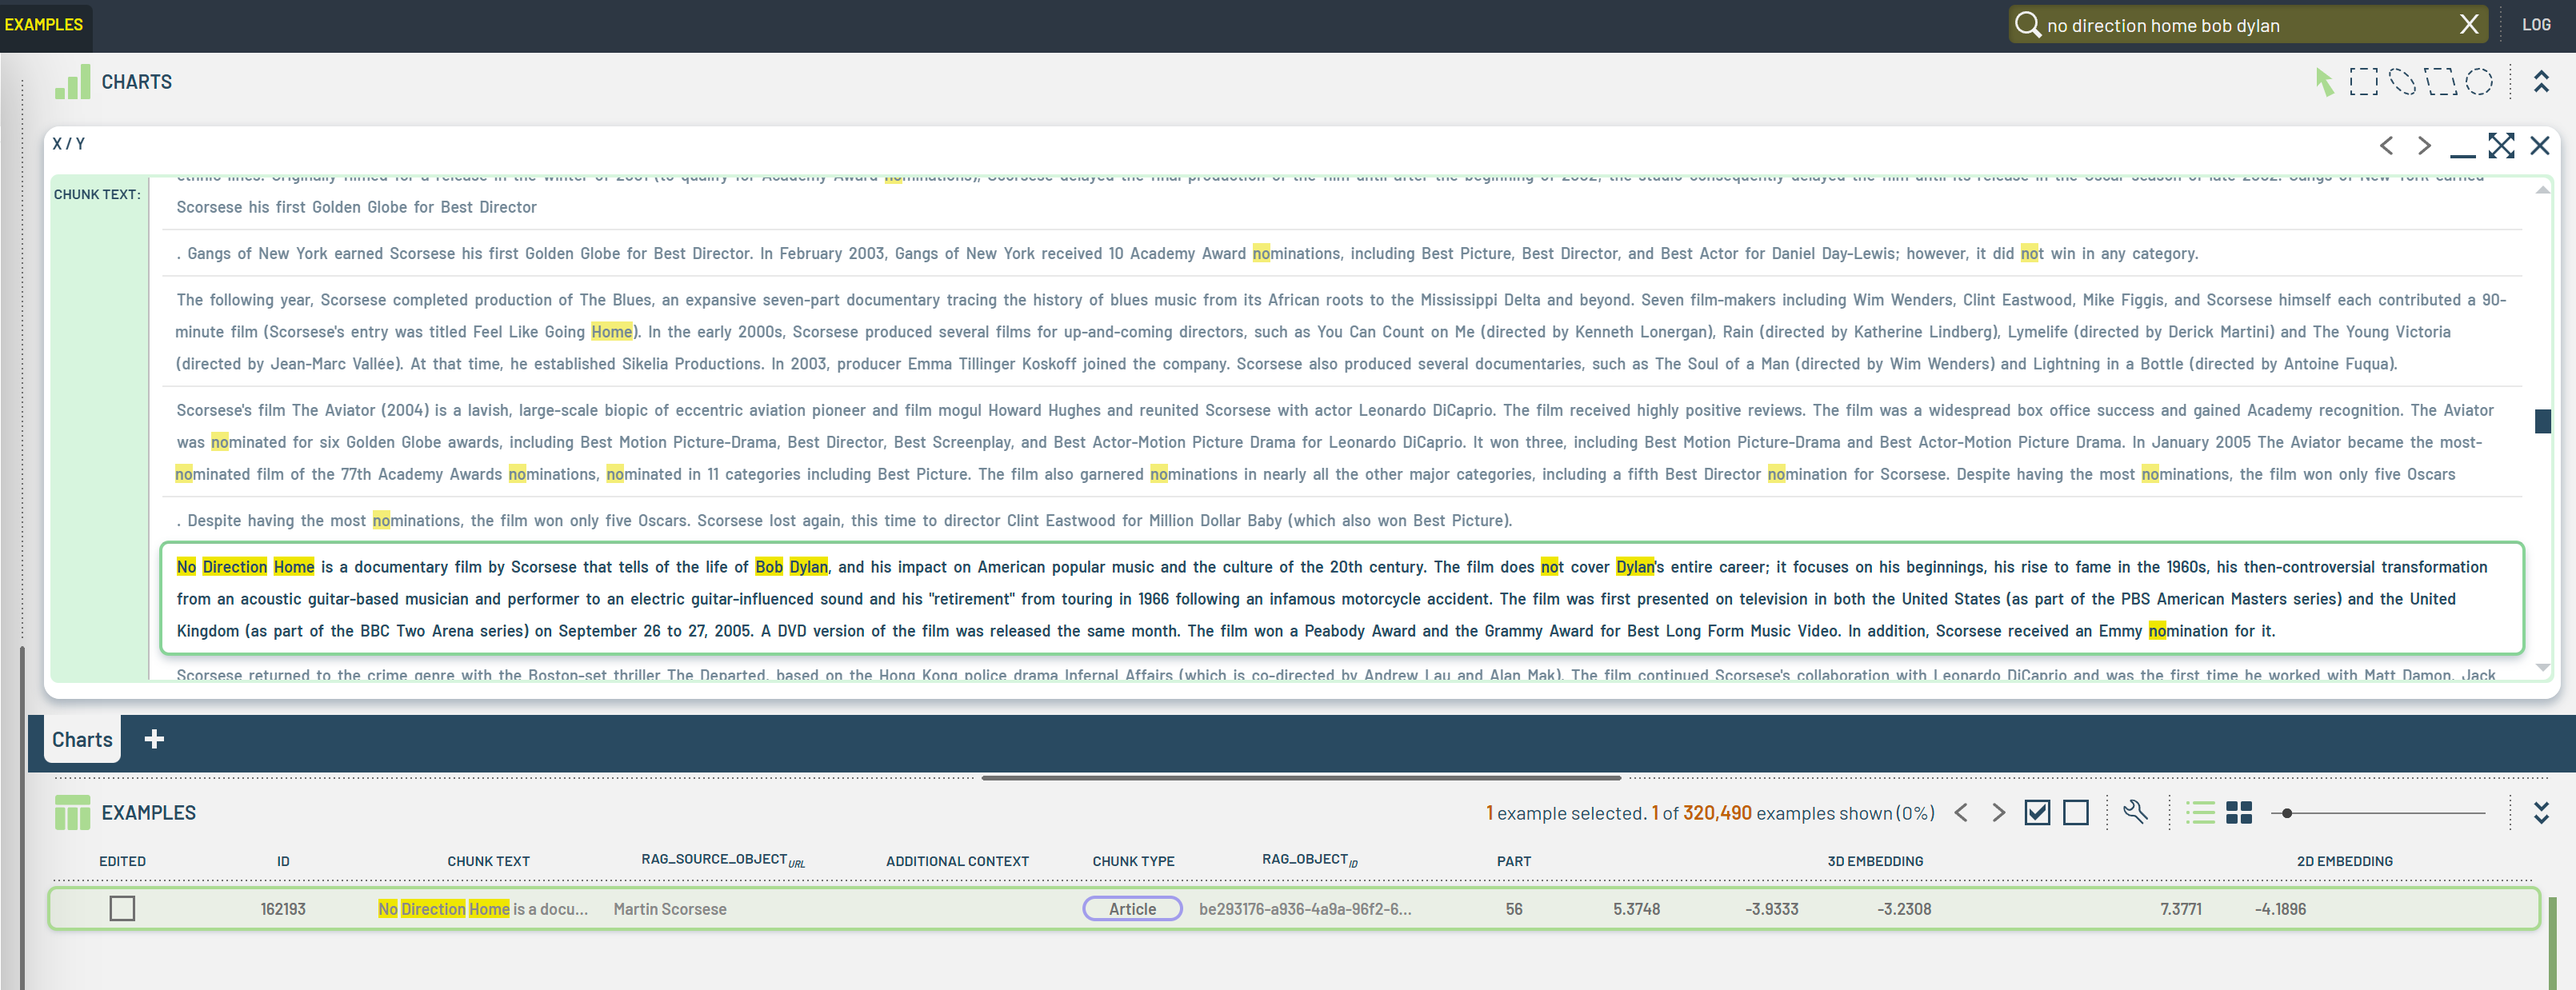The image size is (2576, 990).
Task: Expand Examples section with double chevron down
Action: point(2541,813)
